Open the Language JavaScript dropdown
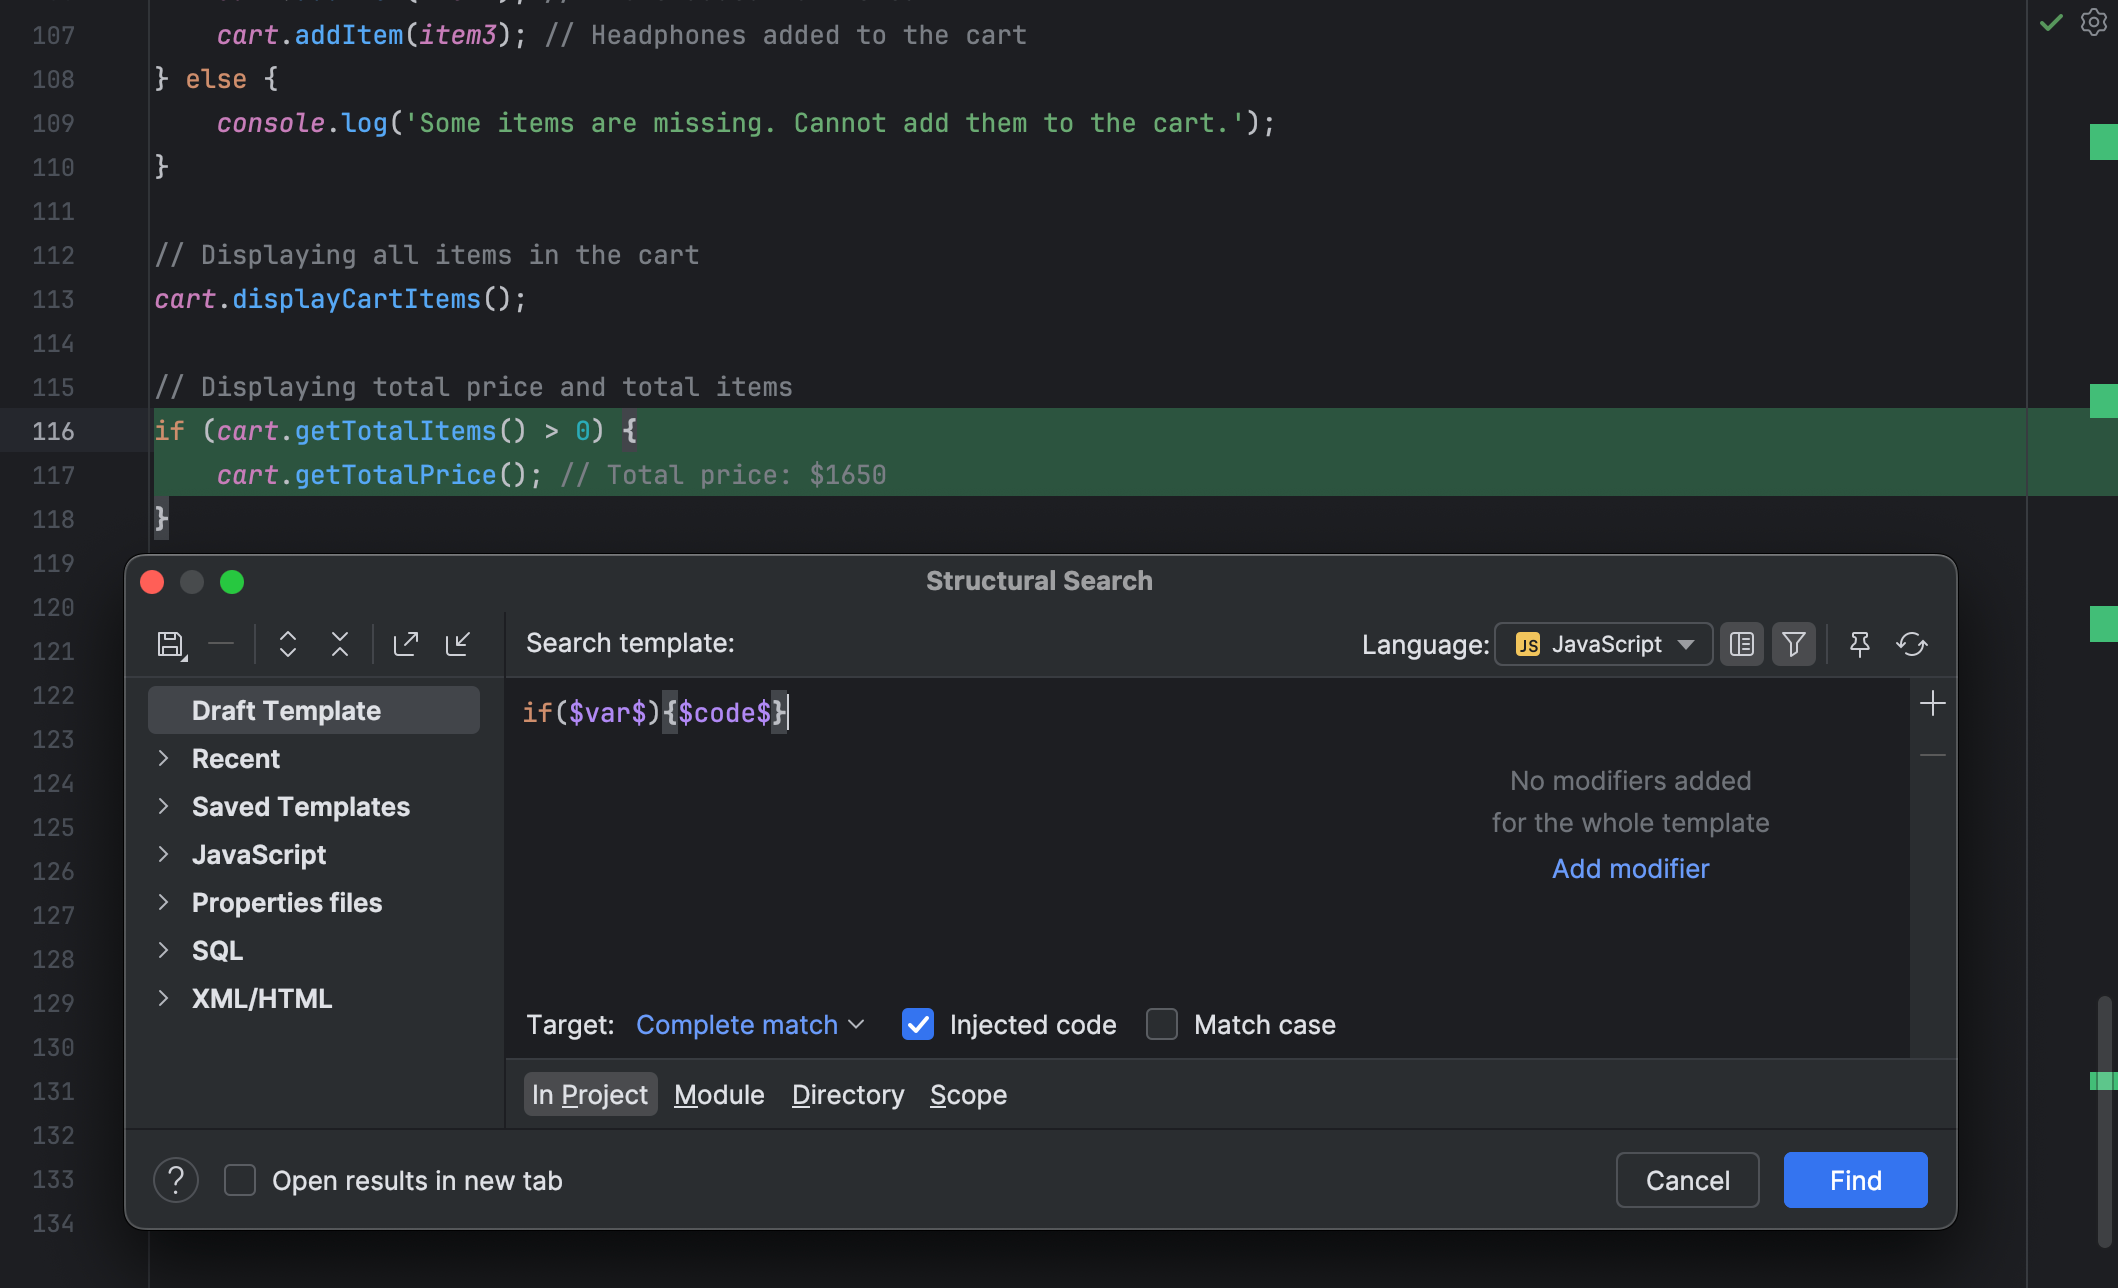The width and height of the screenshot is (2118, 1288). pos(1602,644)
